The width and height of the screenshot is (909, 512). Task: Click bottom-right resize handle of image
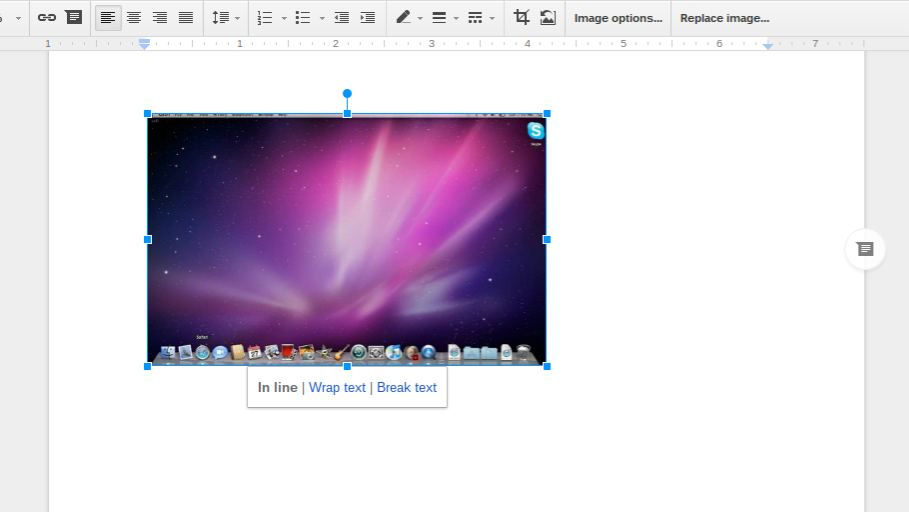coord(547,366)
